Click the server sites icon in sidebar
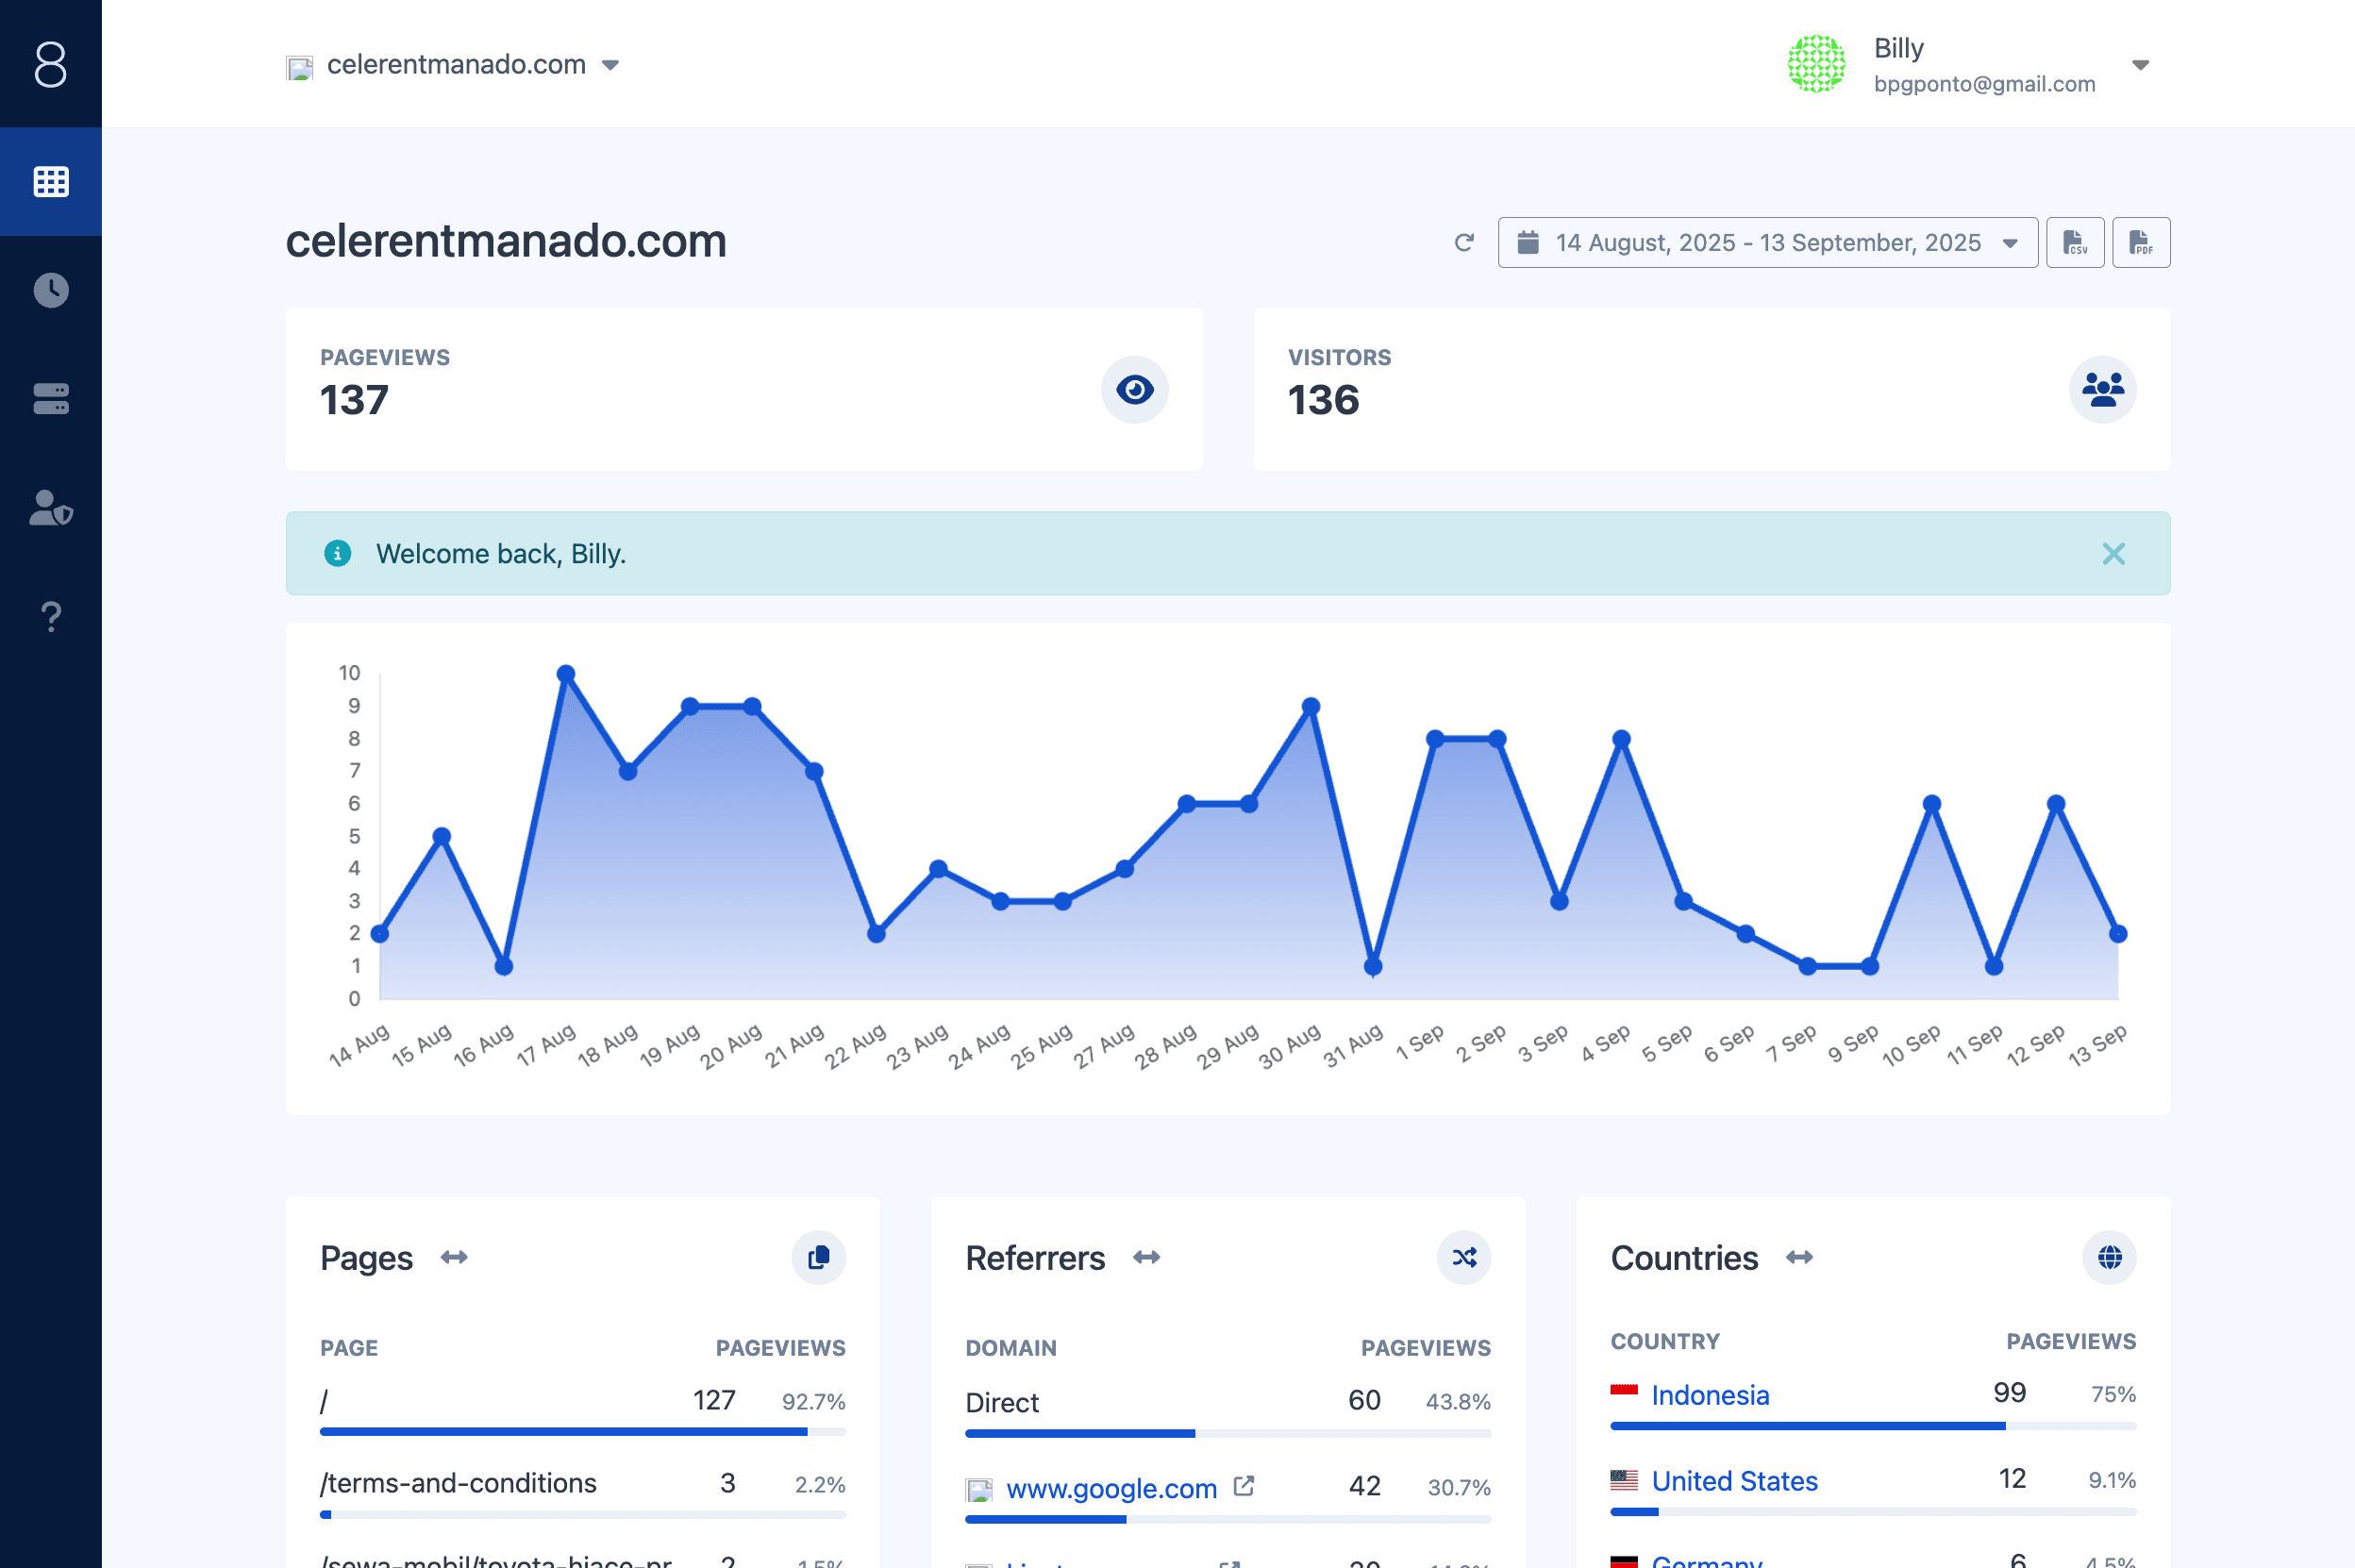Screen dimensions: 2355x1568 point(51,399)
